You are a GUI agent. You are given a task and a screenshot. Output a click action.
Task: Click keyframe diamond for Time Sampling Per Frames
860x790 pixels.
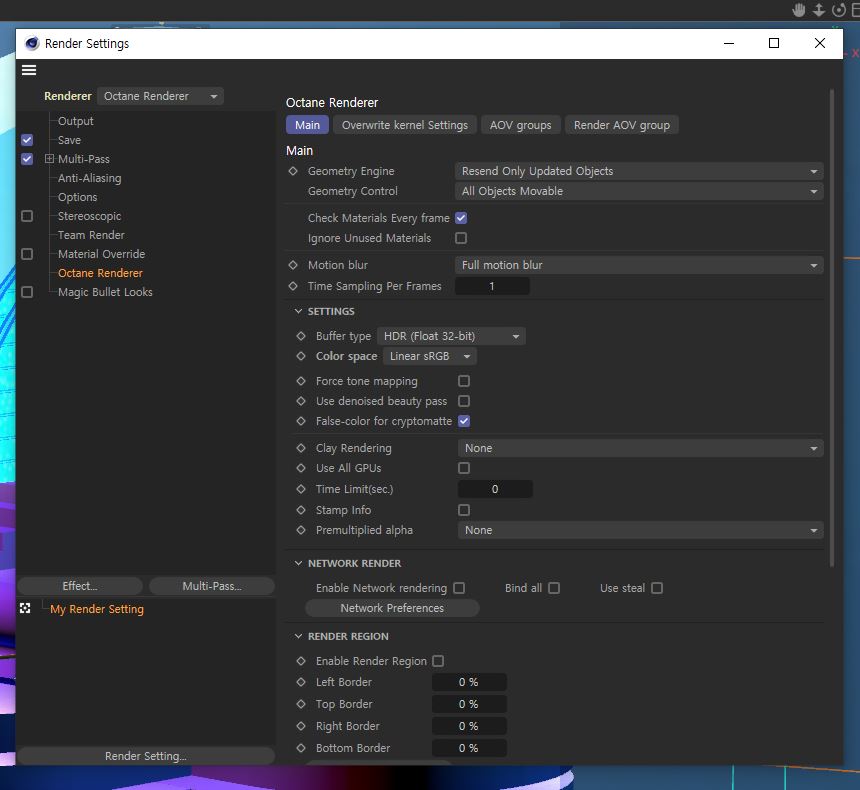coord(293,286)
